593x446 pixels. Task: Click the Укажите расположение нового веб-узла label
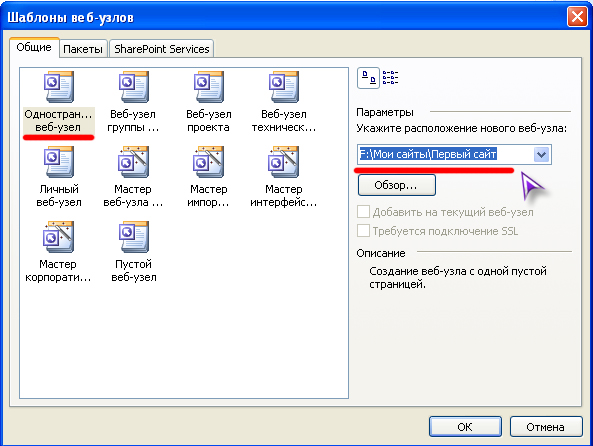(x=461, y=128)
